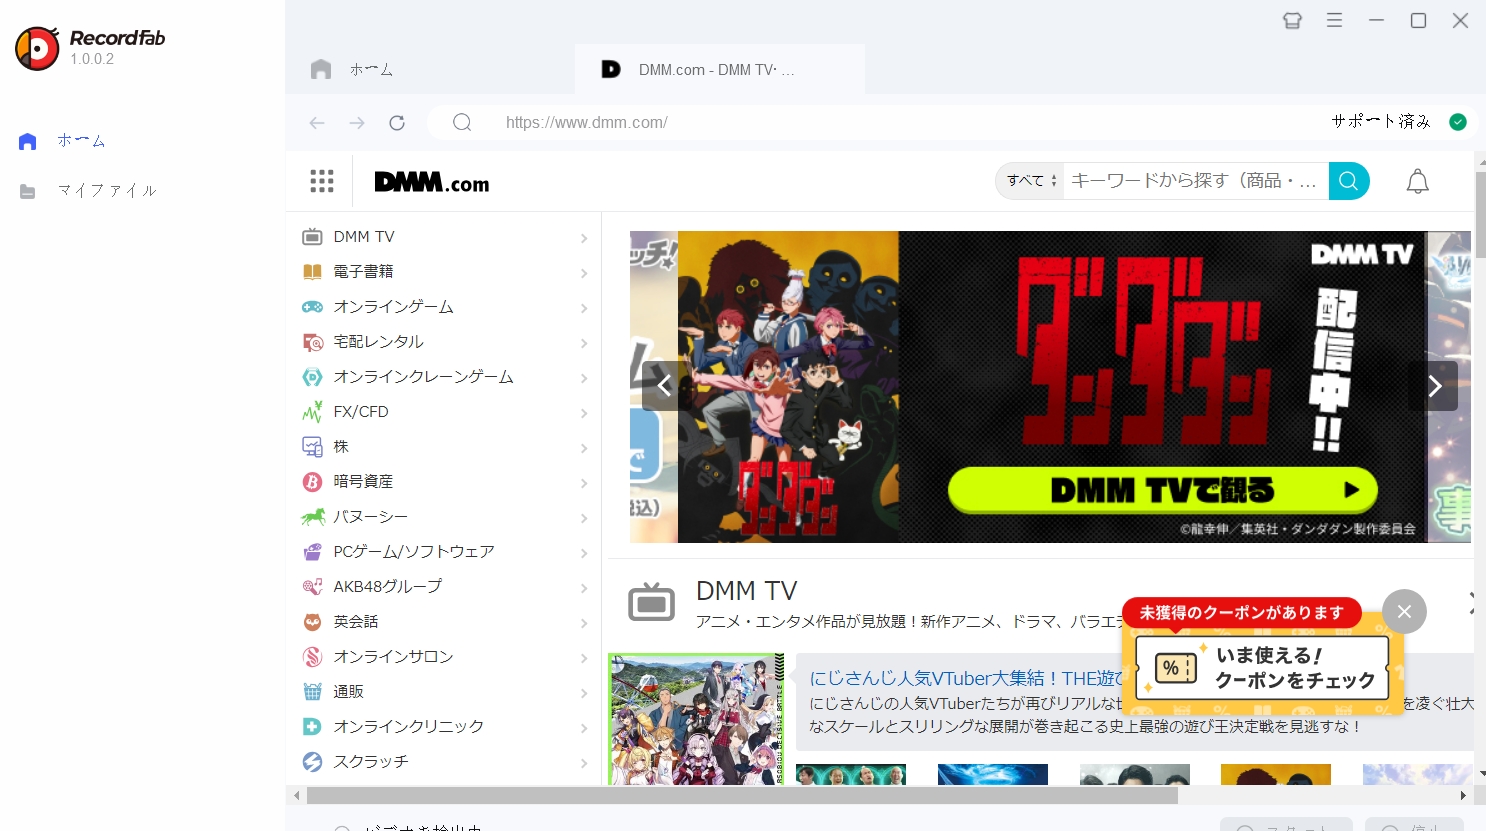Click the 通販 shopping basket icon

pos(312,692)
